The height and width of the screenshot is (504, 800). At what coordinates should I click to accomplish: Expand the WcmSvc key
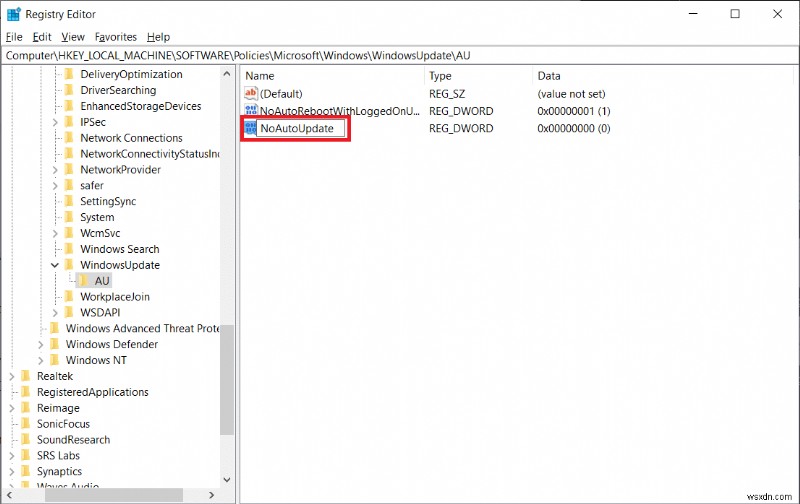[55, 233]
